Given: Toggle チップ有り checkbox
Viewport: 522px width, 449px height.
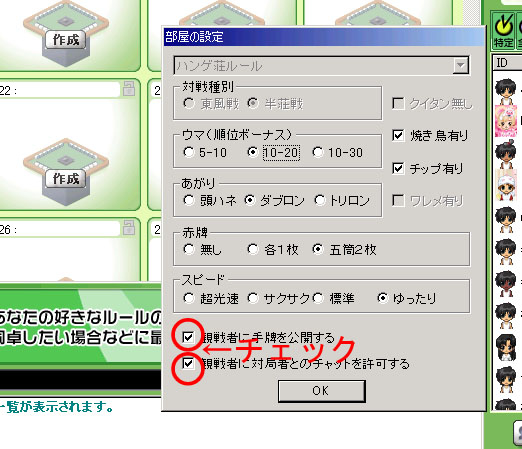Looking at the screenshot, I should pos(398,168).
